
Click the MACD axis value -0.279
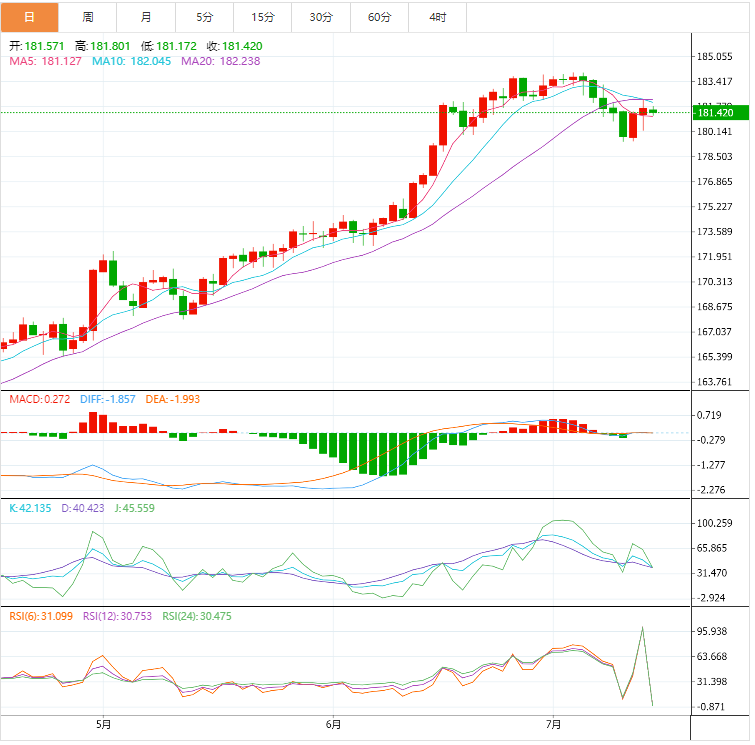[711, 441]
